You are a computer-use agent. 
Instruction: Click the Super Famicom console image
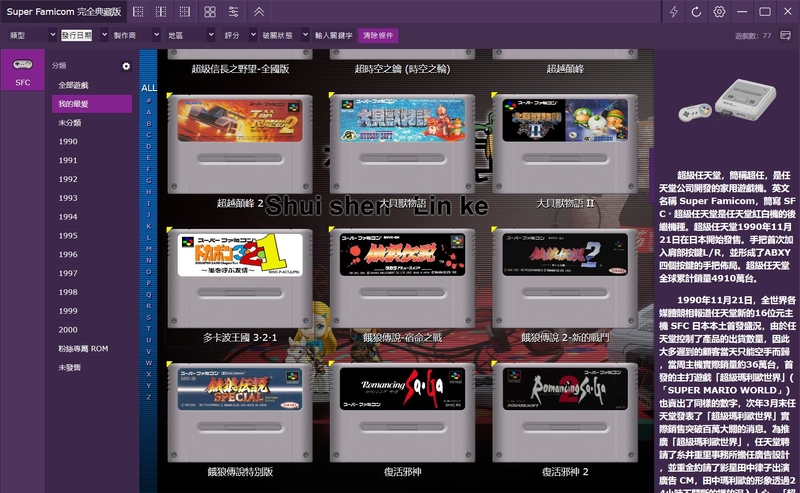[727, 100]
